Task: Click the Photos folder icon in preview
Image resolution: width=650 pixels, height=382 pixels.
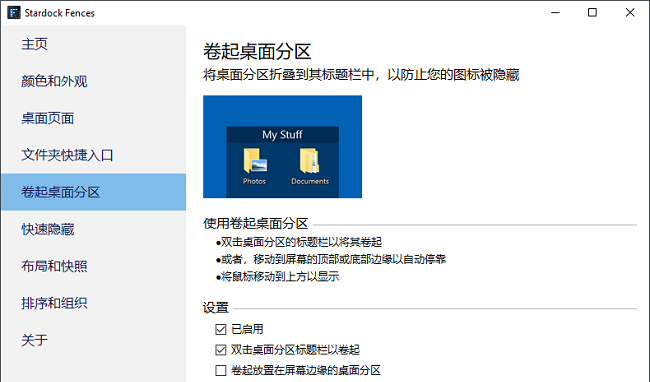Action: [x=255, y=161]
